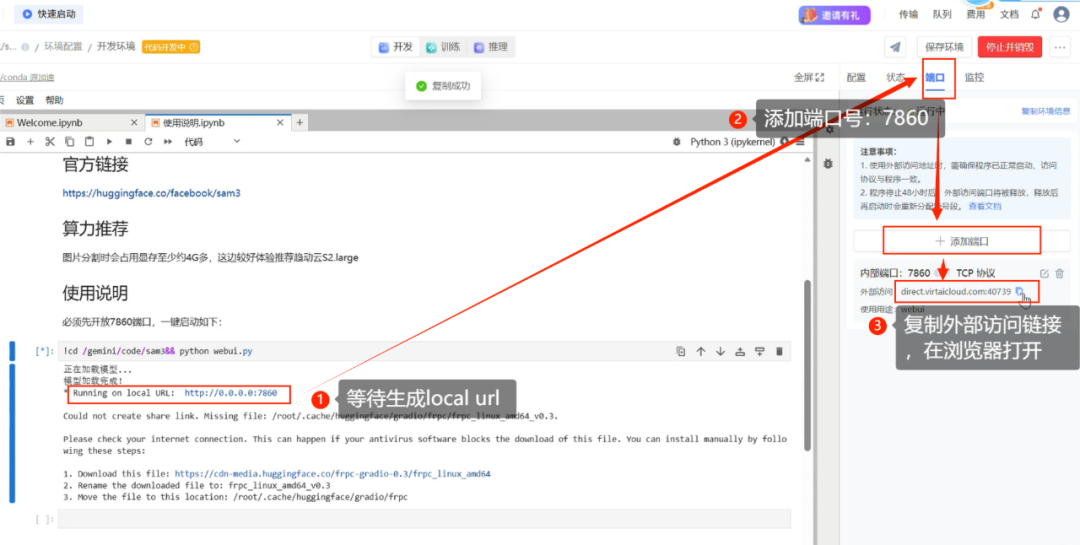
Task: Move the cell down with the arrow icon
Action: coord(720,351)
